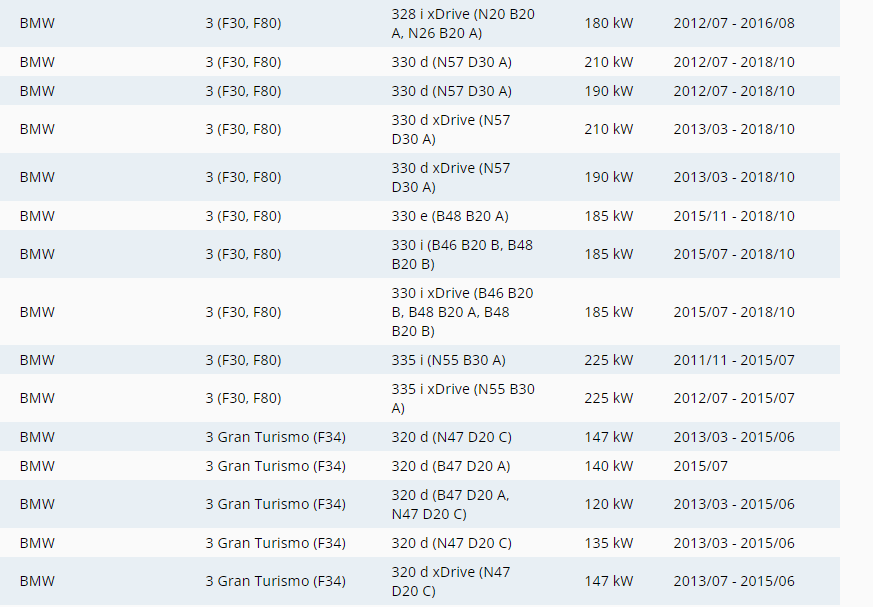This screenshot has width=873, height=607.
Task: Click BMW in the 328 i xDrive row
Action: pos(37,23)
